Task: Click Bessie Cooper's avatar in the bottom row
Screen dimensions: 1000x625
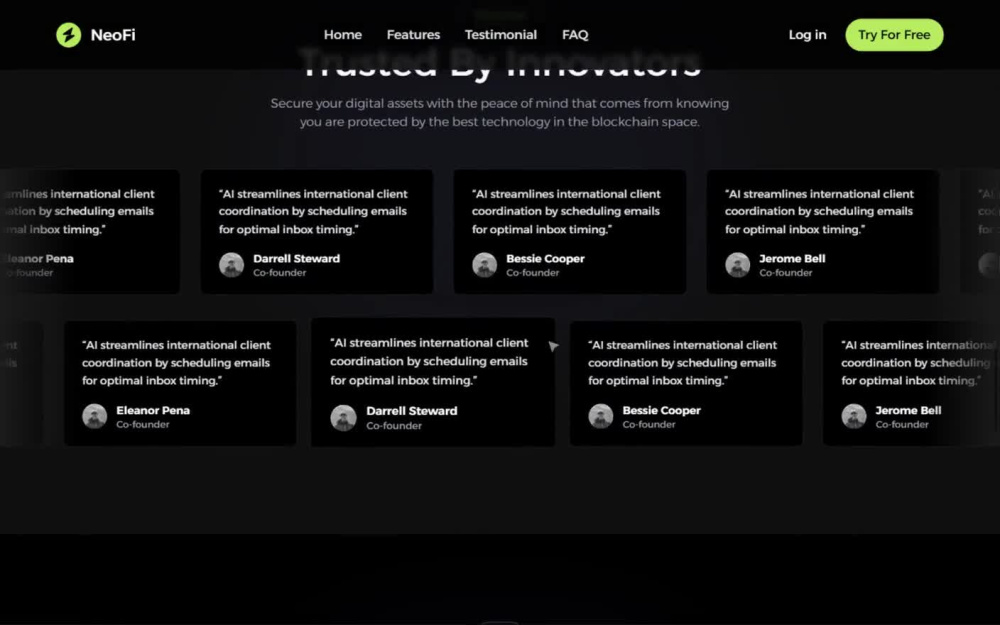Action: (x=601, y=416)
